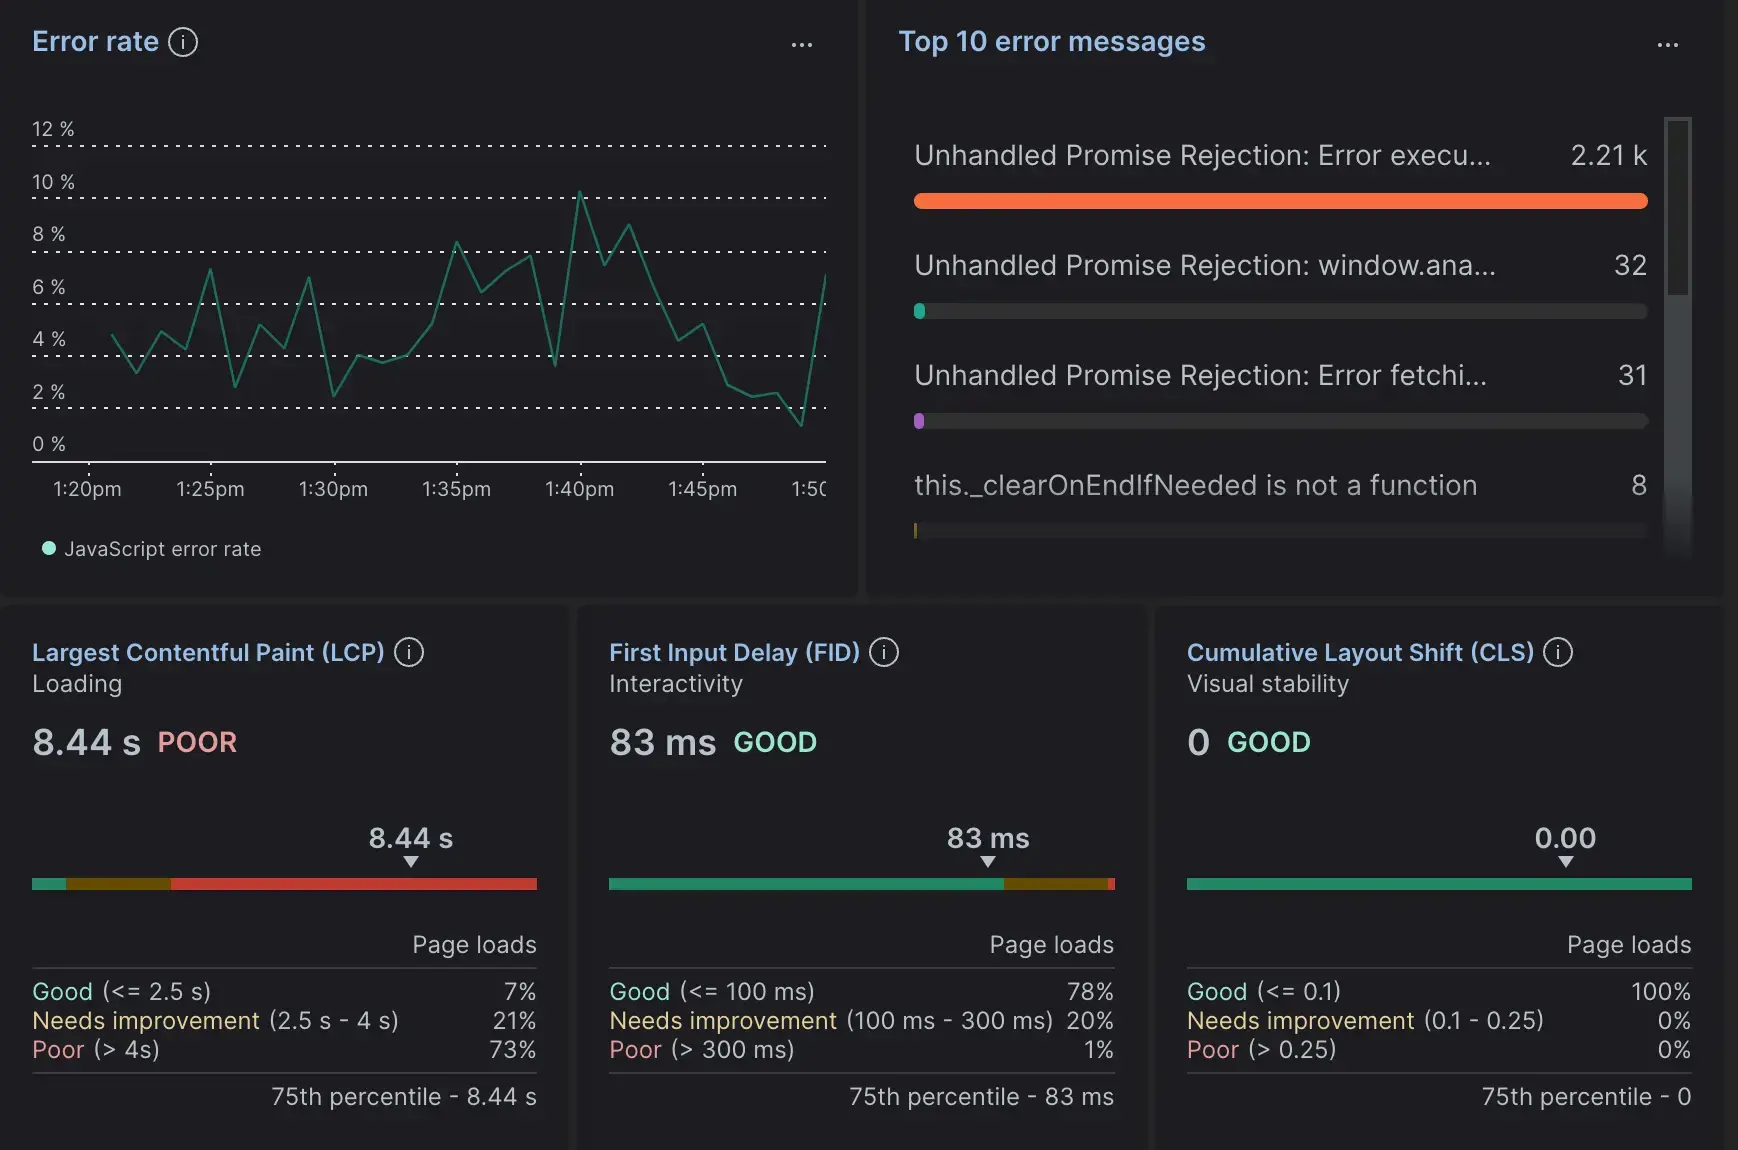
Task: Select the Error fetchi... promise rejection row
Action: (x=1200, y=376)
